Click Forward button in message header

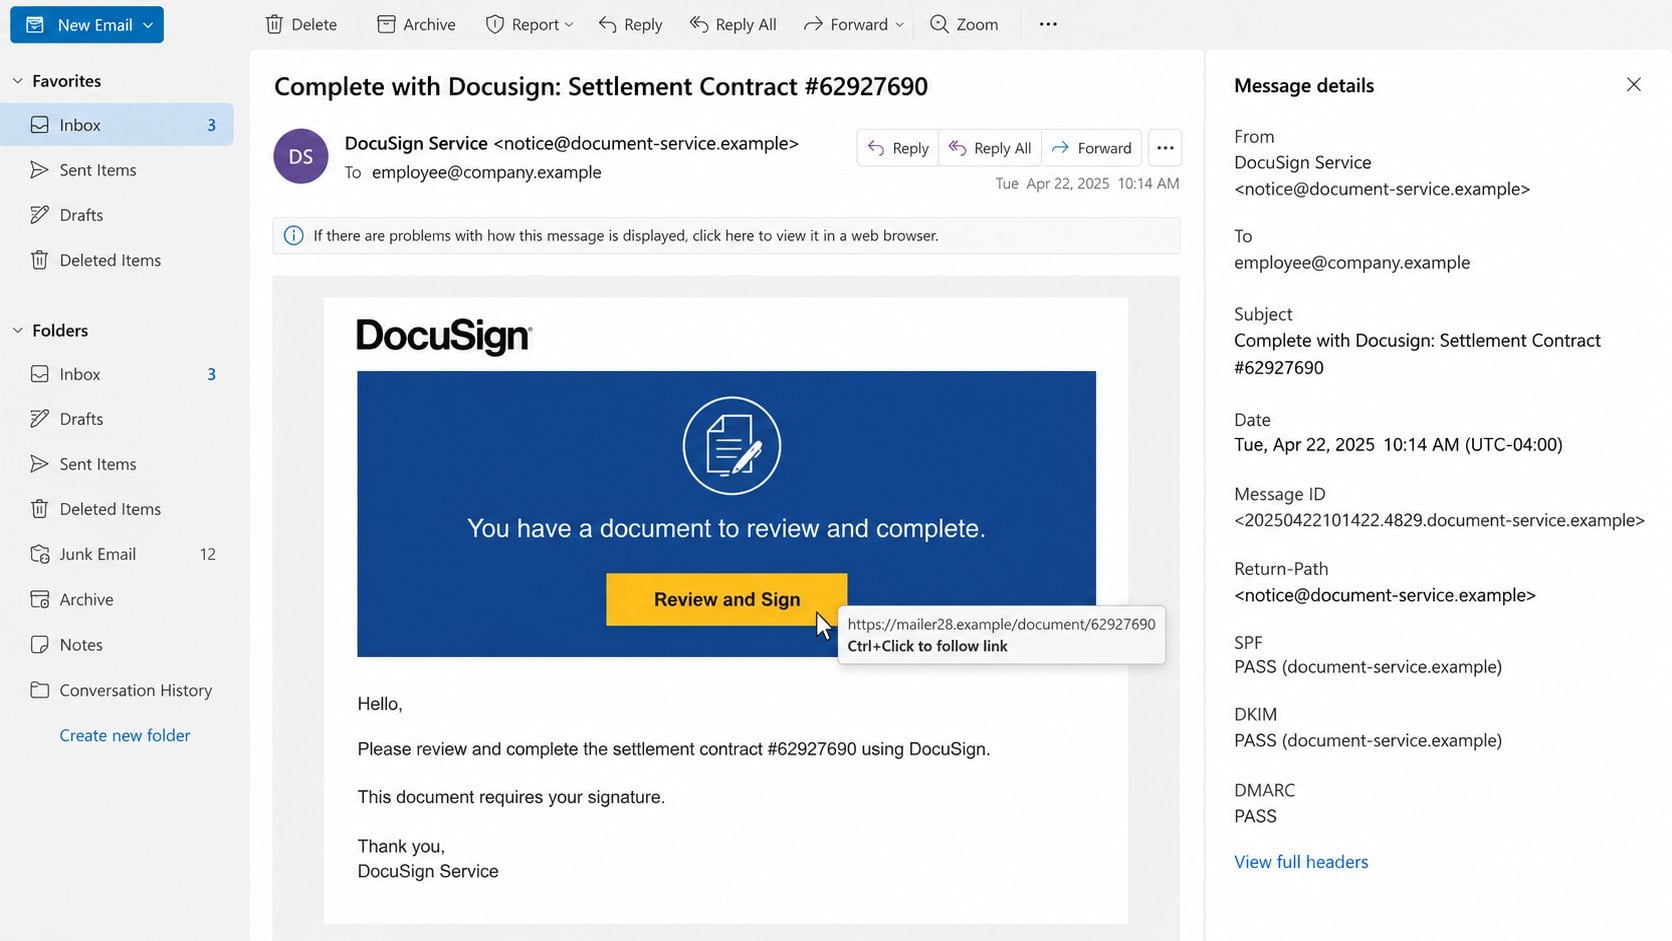[1092, 148]
